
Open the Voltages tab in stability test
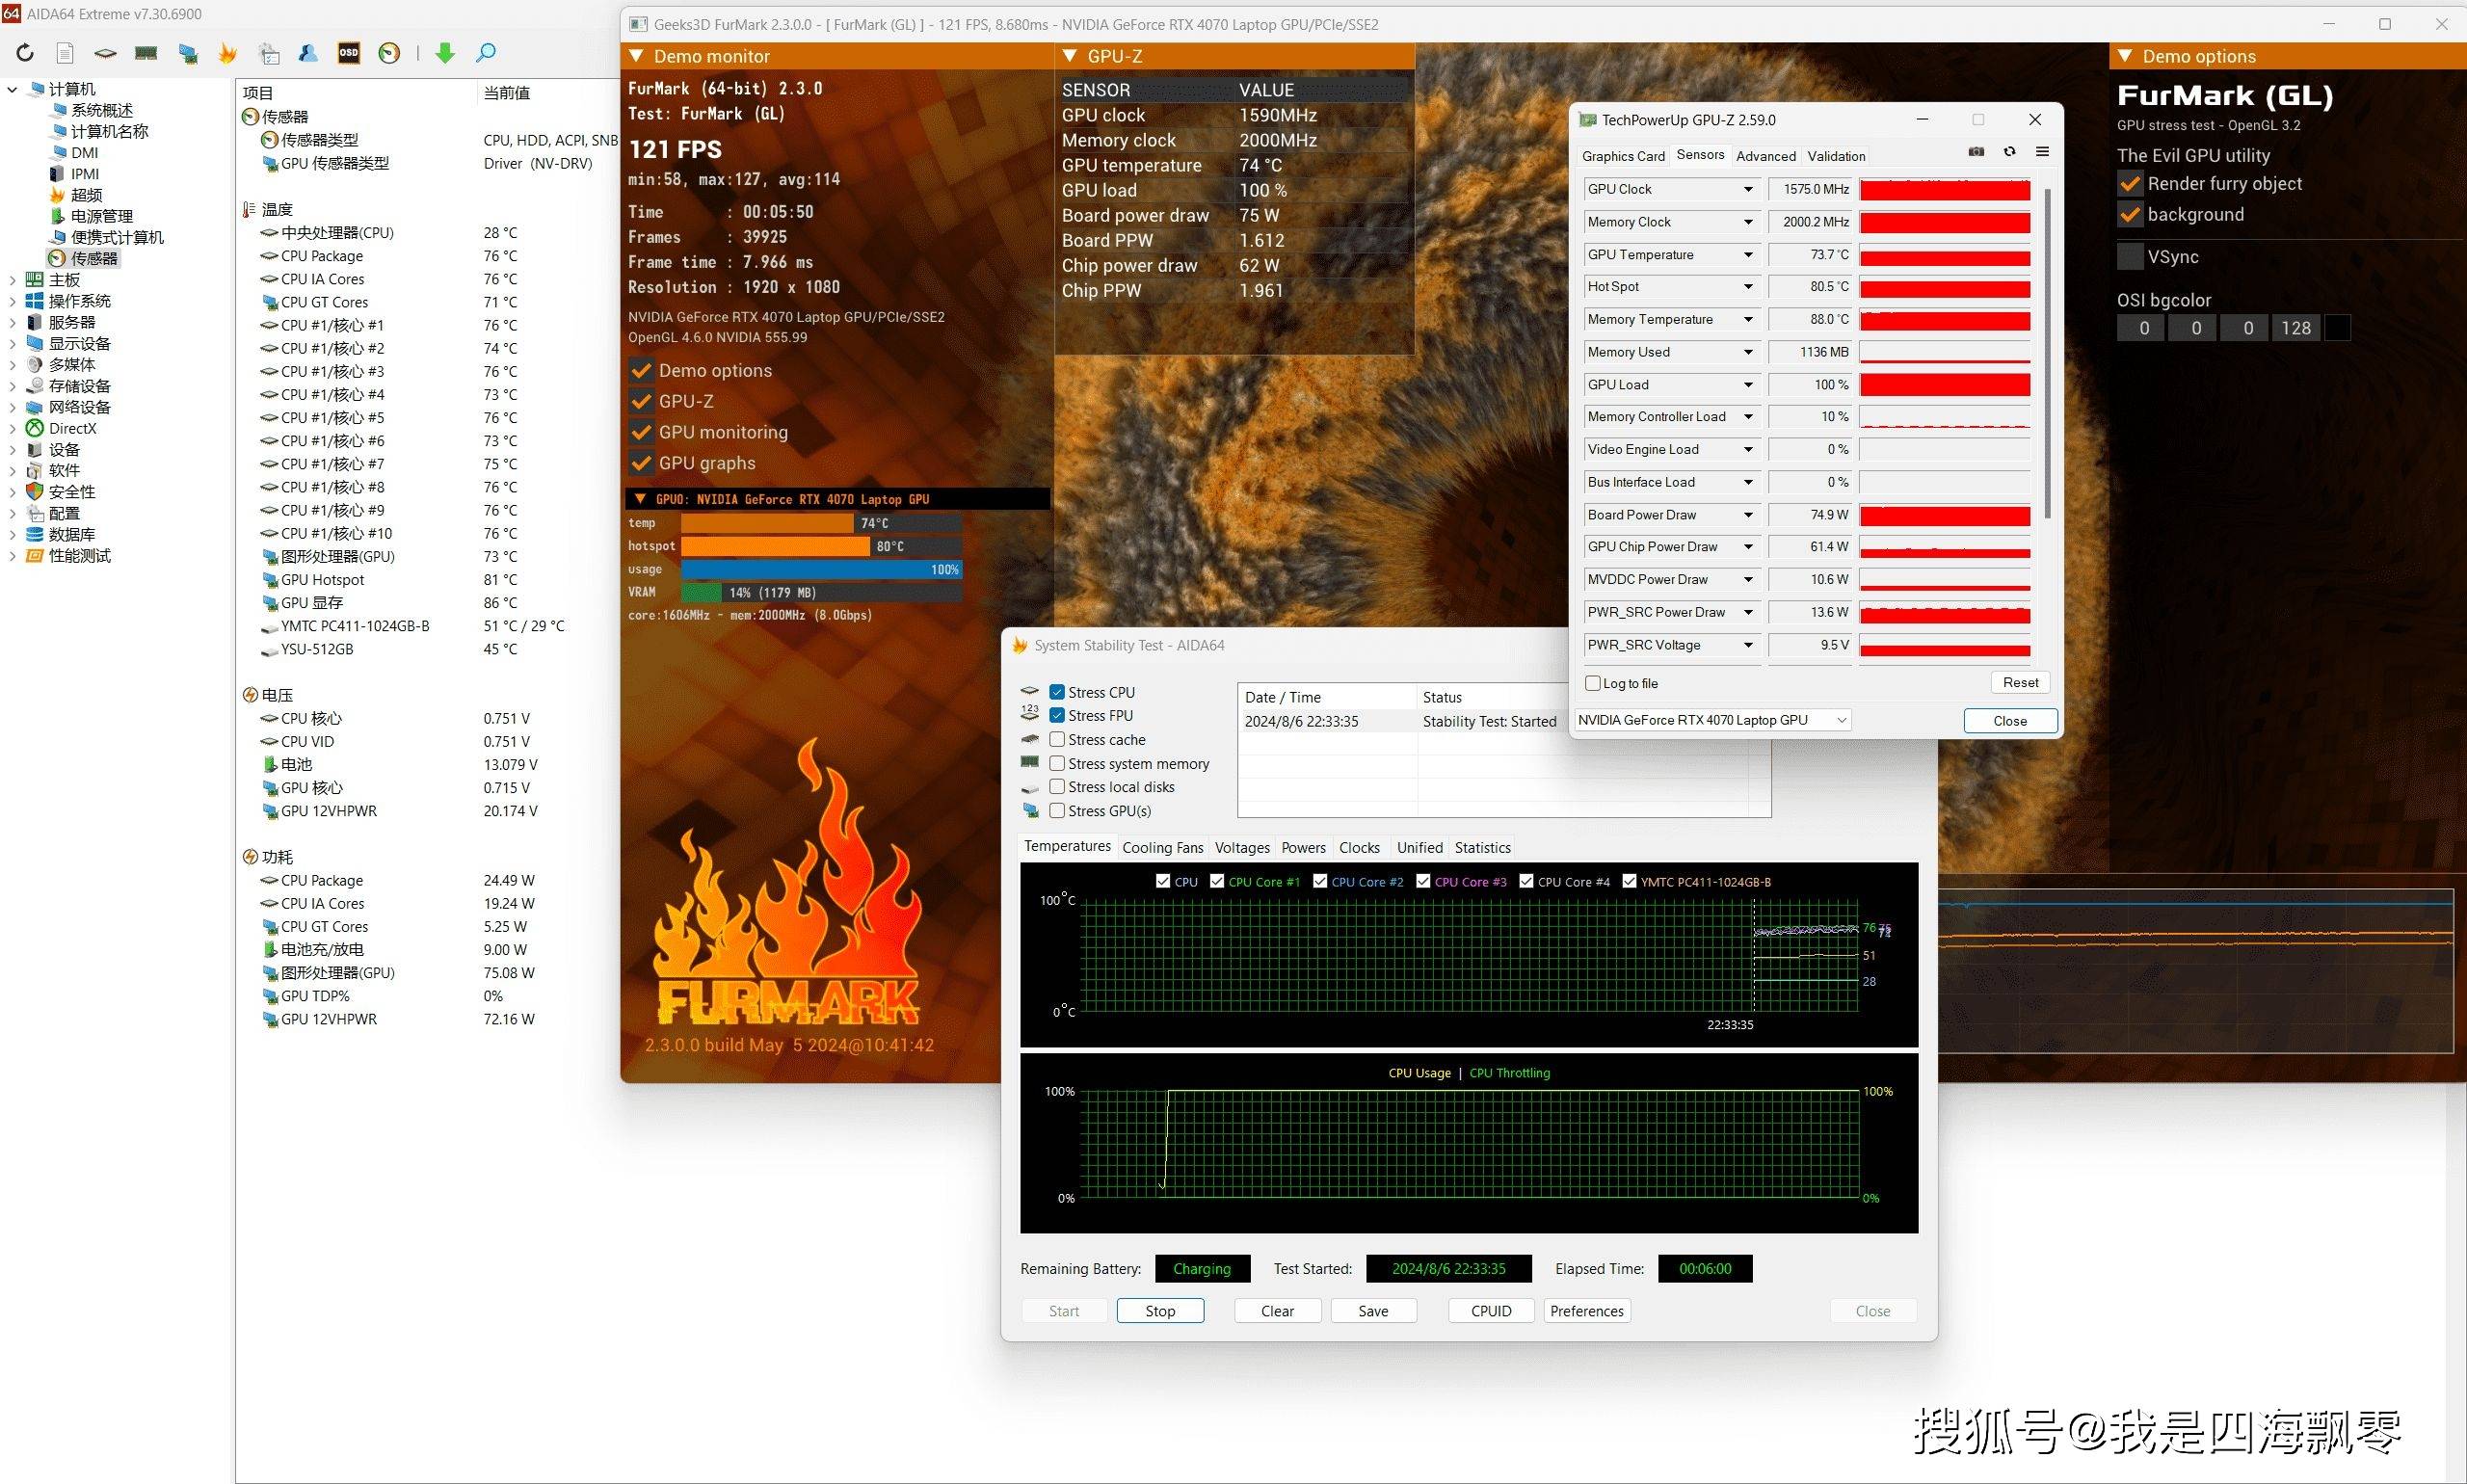point(1242,847)
